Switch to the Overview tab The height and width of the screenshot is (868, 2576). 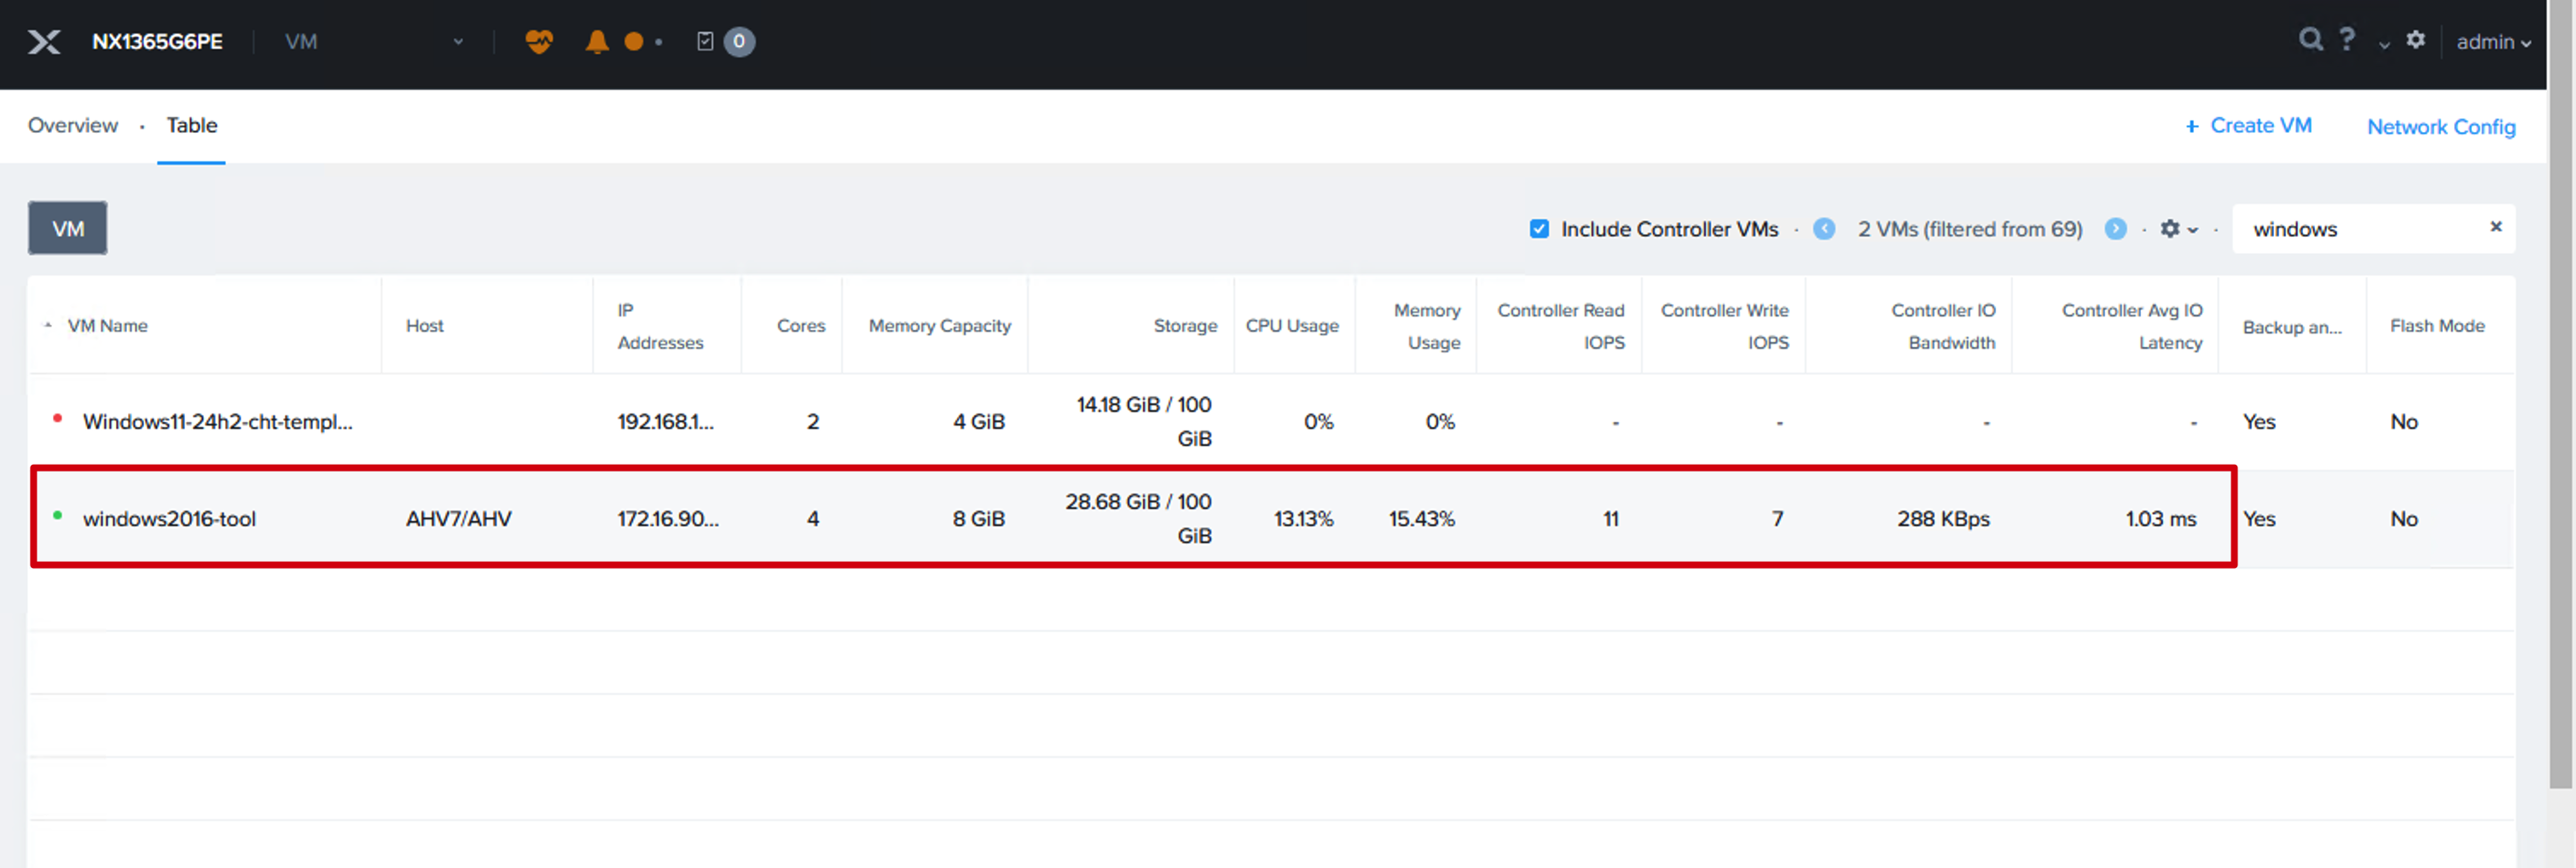pos(73,125)
